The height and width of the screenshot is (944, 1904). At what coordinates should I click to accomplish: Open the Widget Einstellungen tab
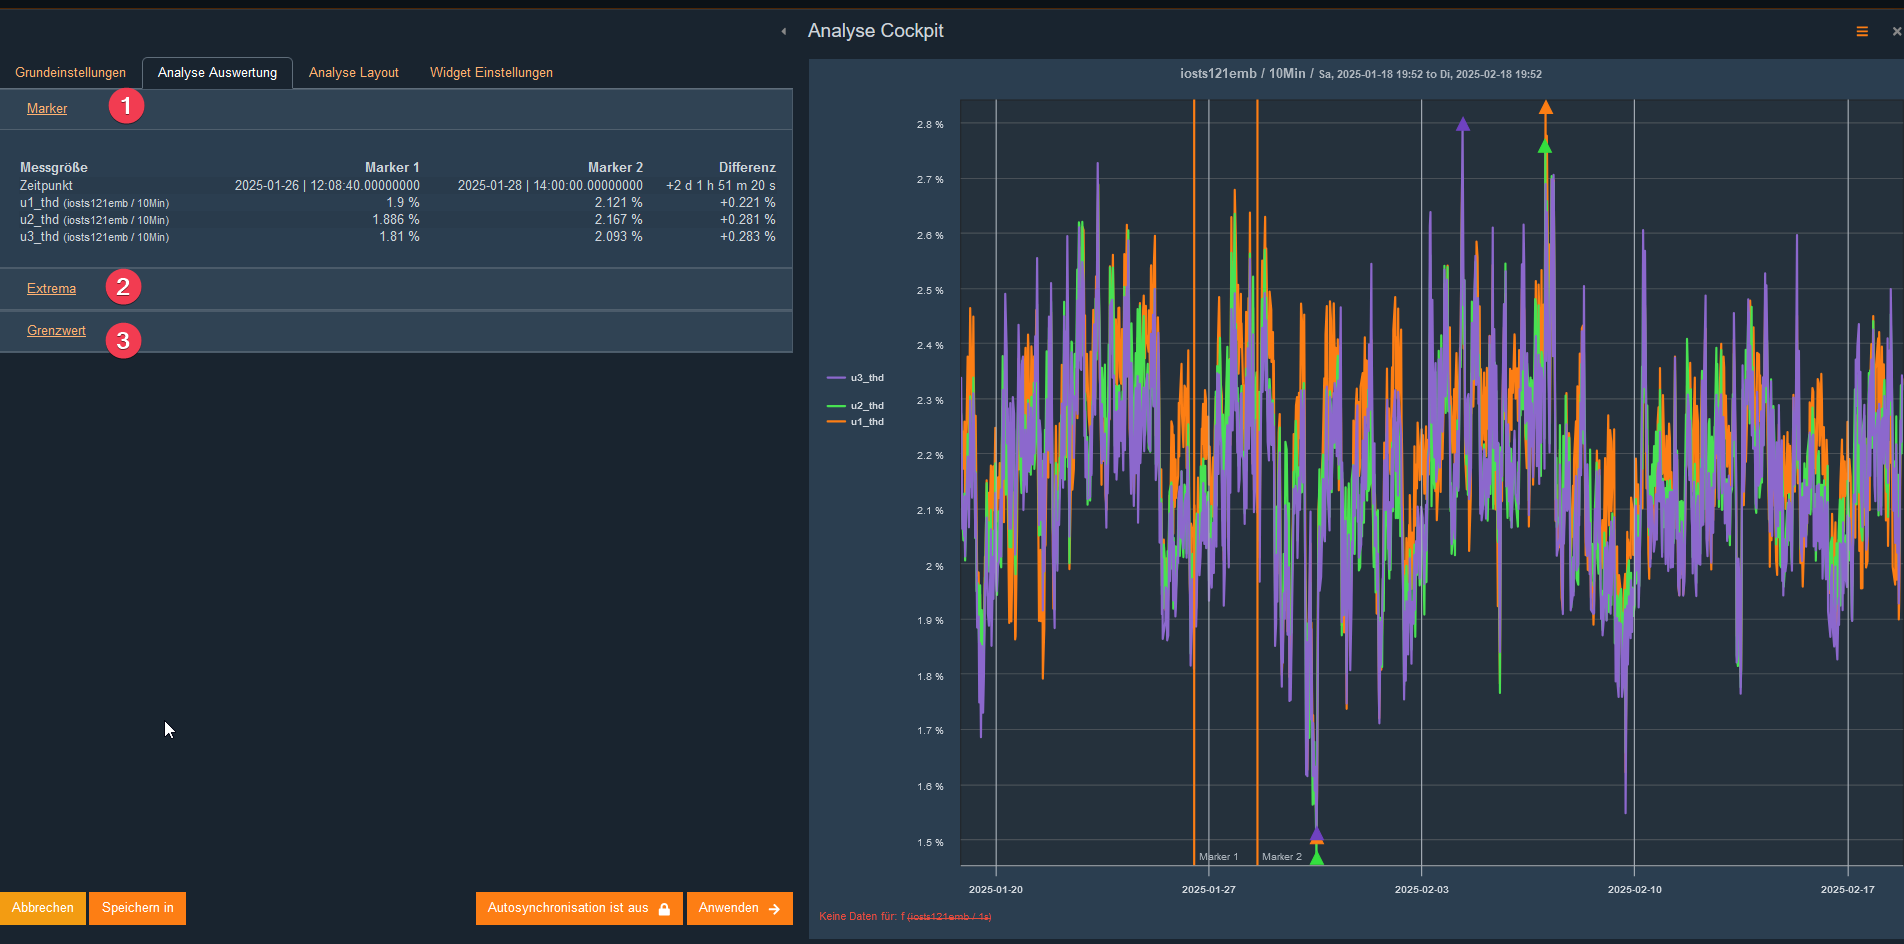(x=491, y=73)
